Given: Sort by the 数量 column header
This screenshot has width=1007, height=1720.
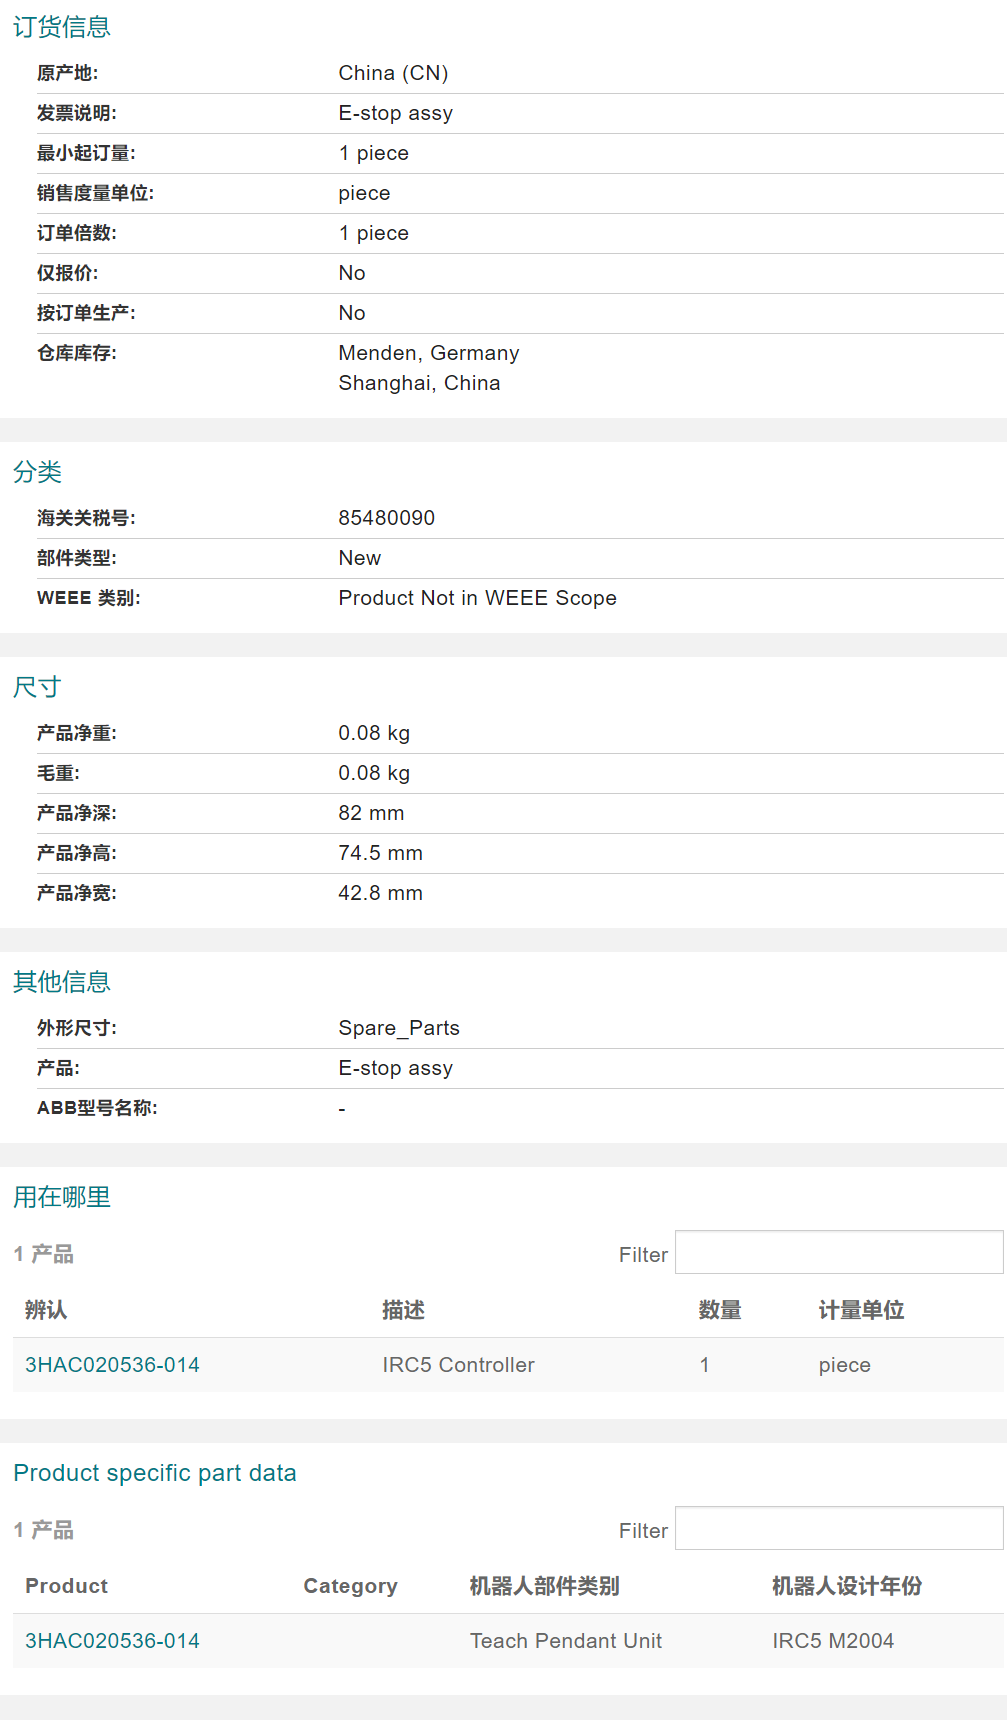Looking at the screenshot, I should click(x=720, y=1310).
